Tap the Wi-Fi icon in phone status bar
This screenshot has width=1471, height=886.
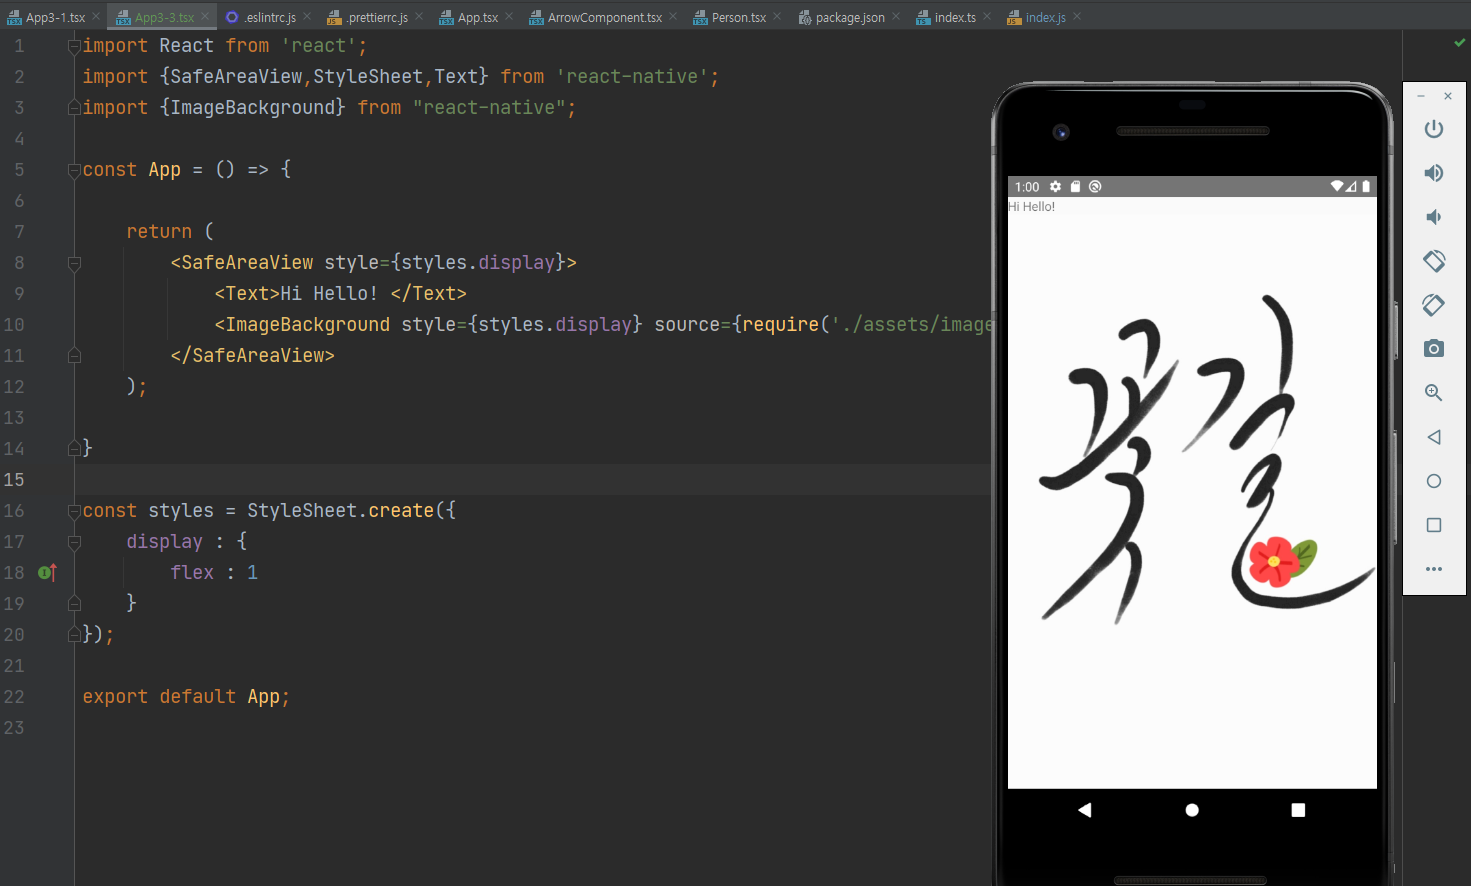(x=1336, y=187)
